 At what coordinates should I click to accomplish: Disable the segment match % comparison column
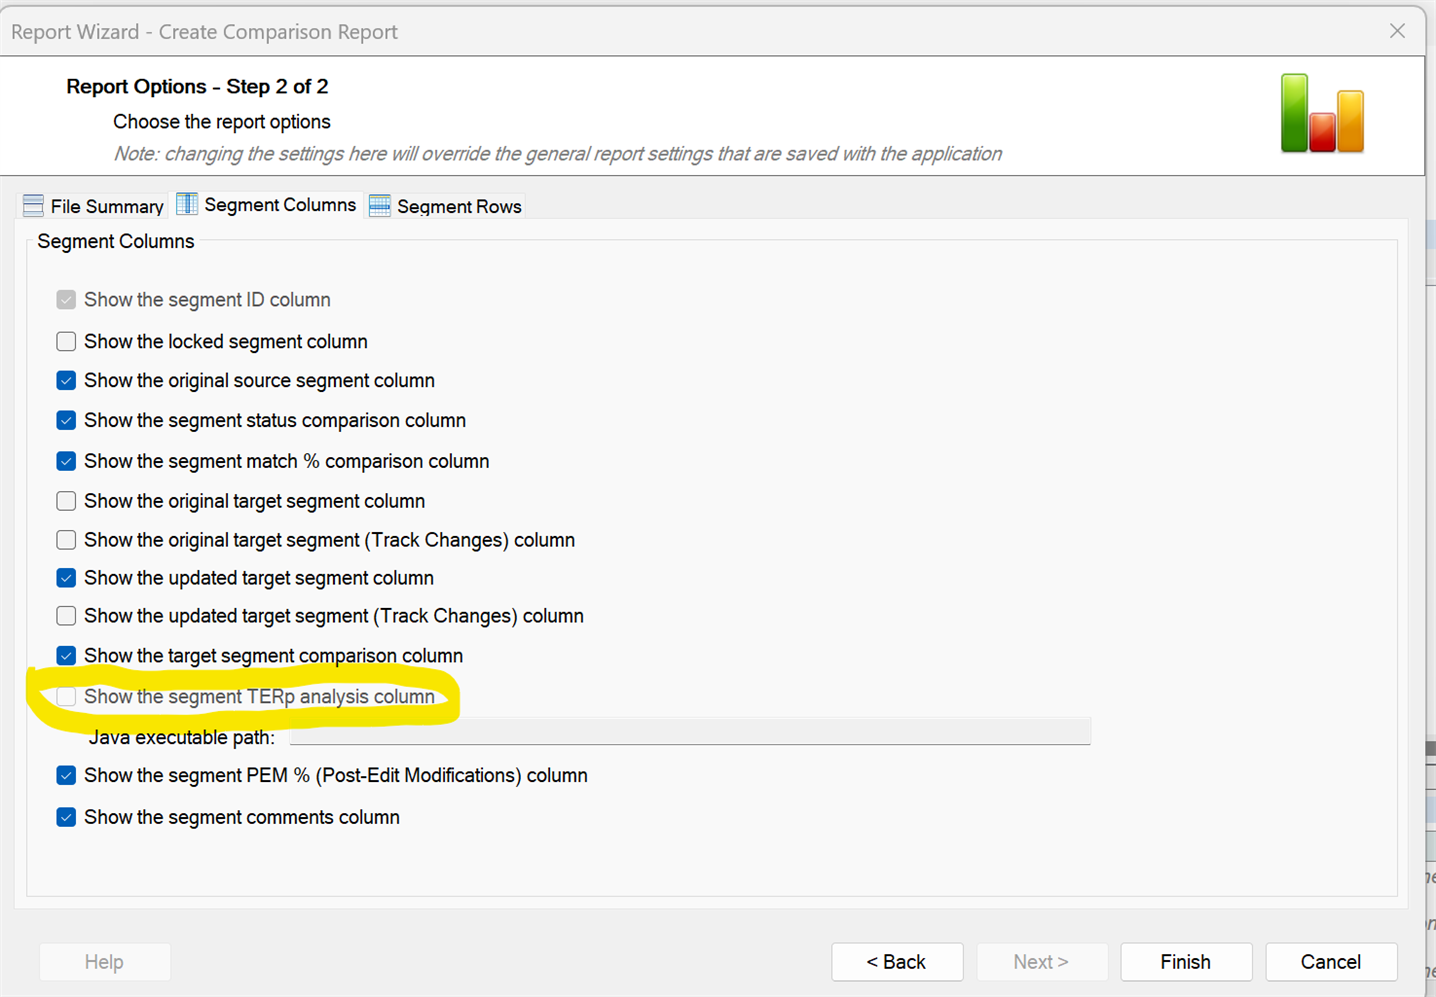tap(65, 461)
